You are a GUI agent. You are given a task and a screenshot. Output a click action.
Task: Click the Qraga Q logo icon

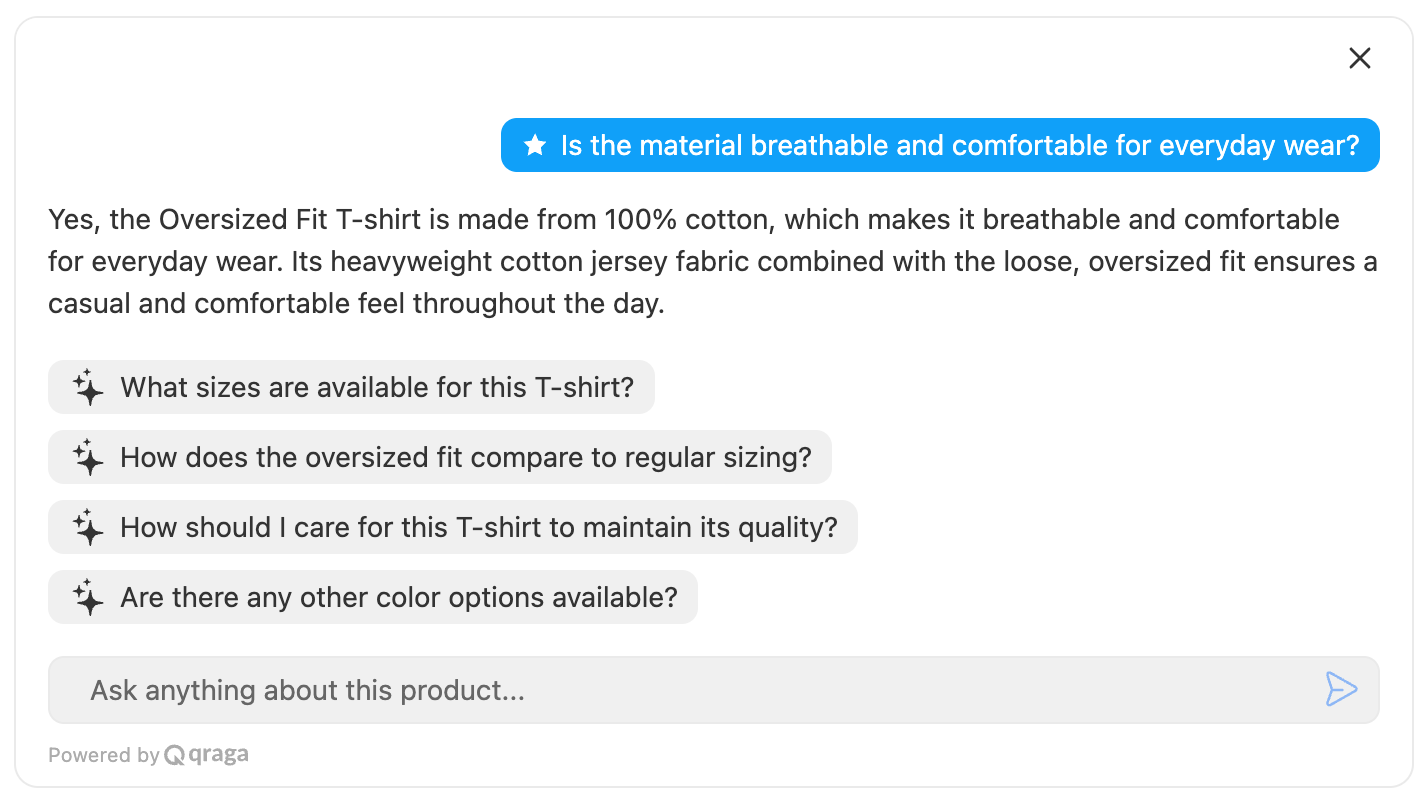pos(175,755)
